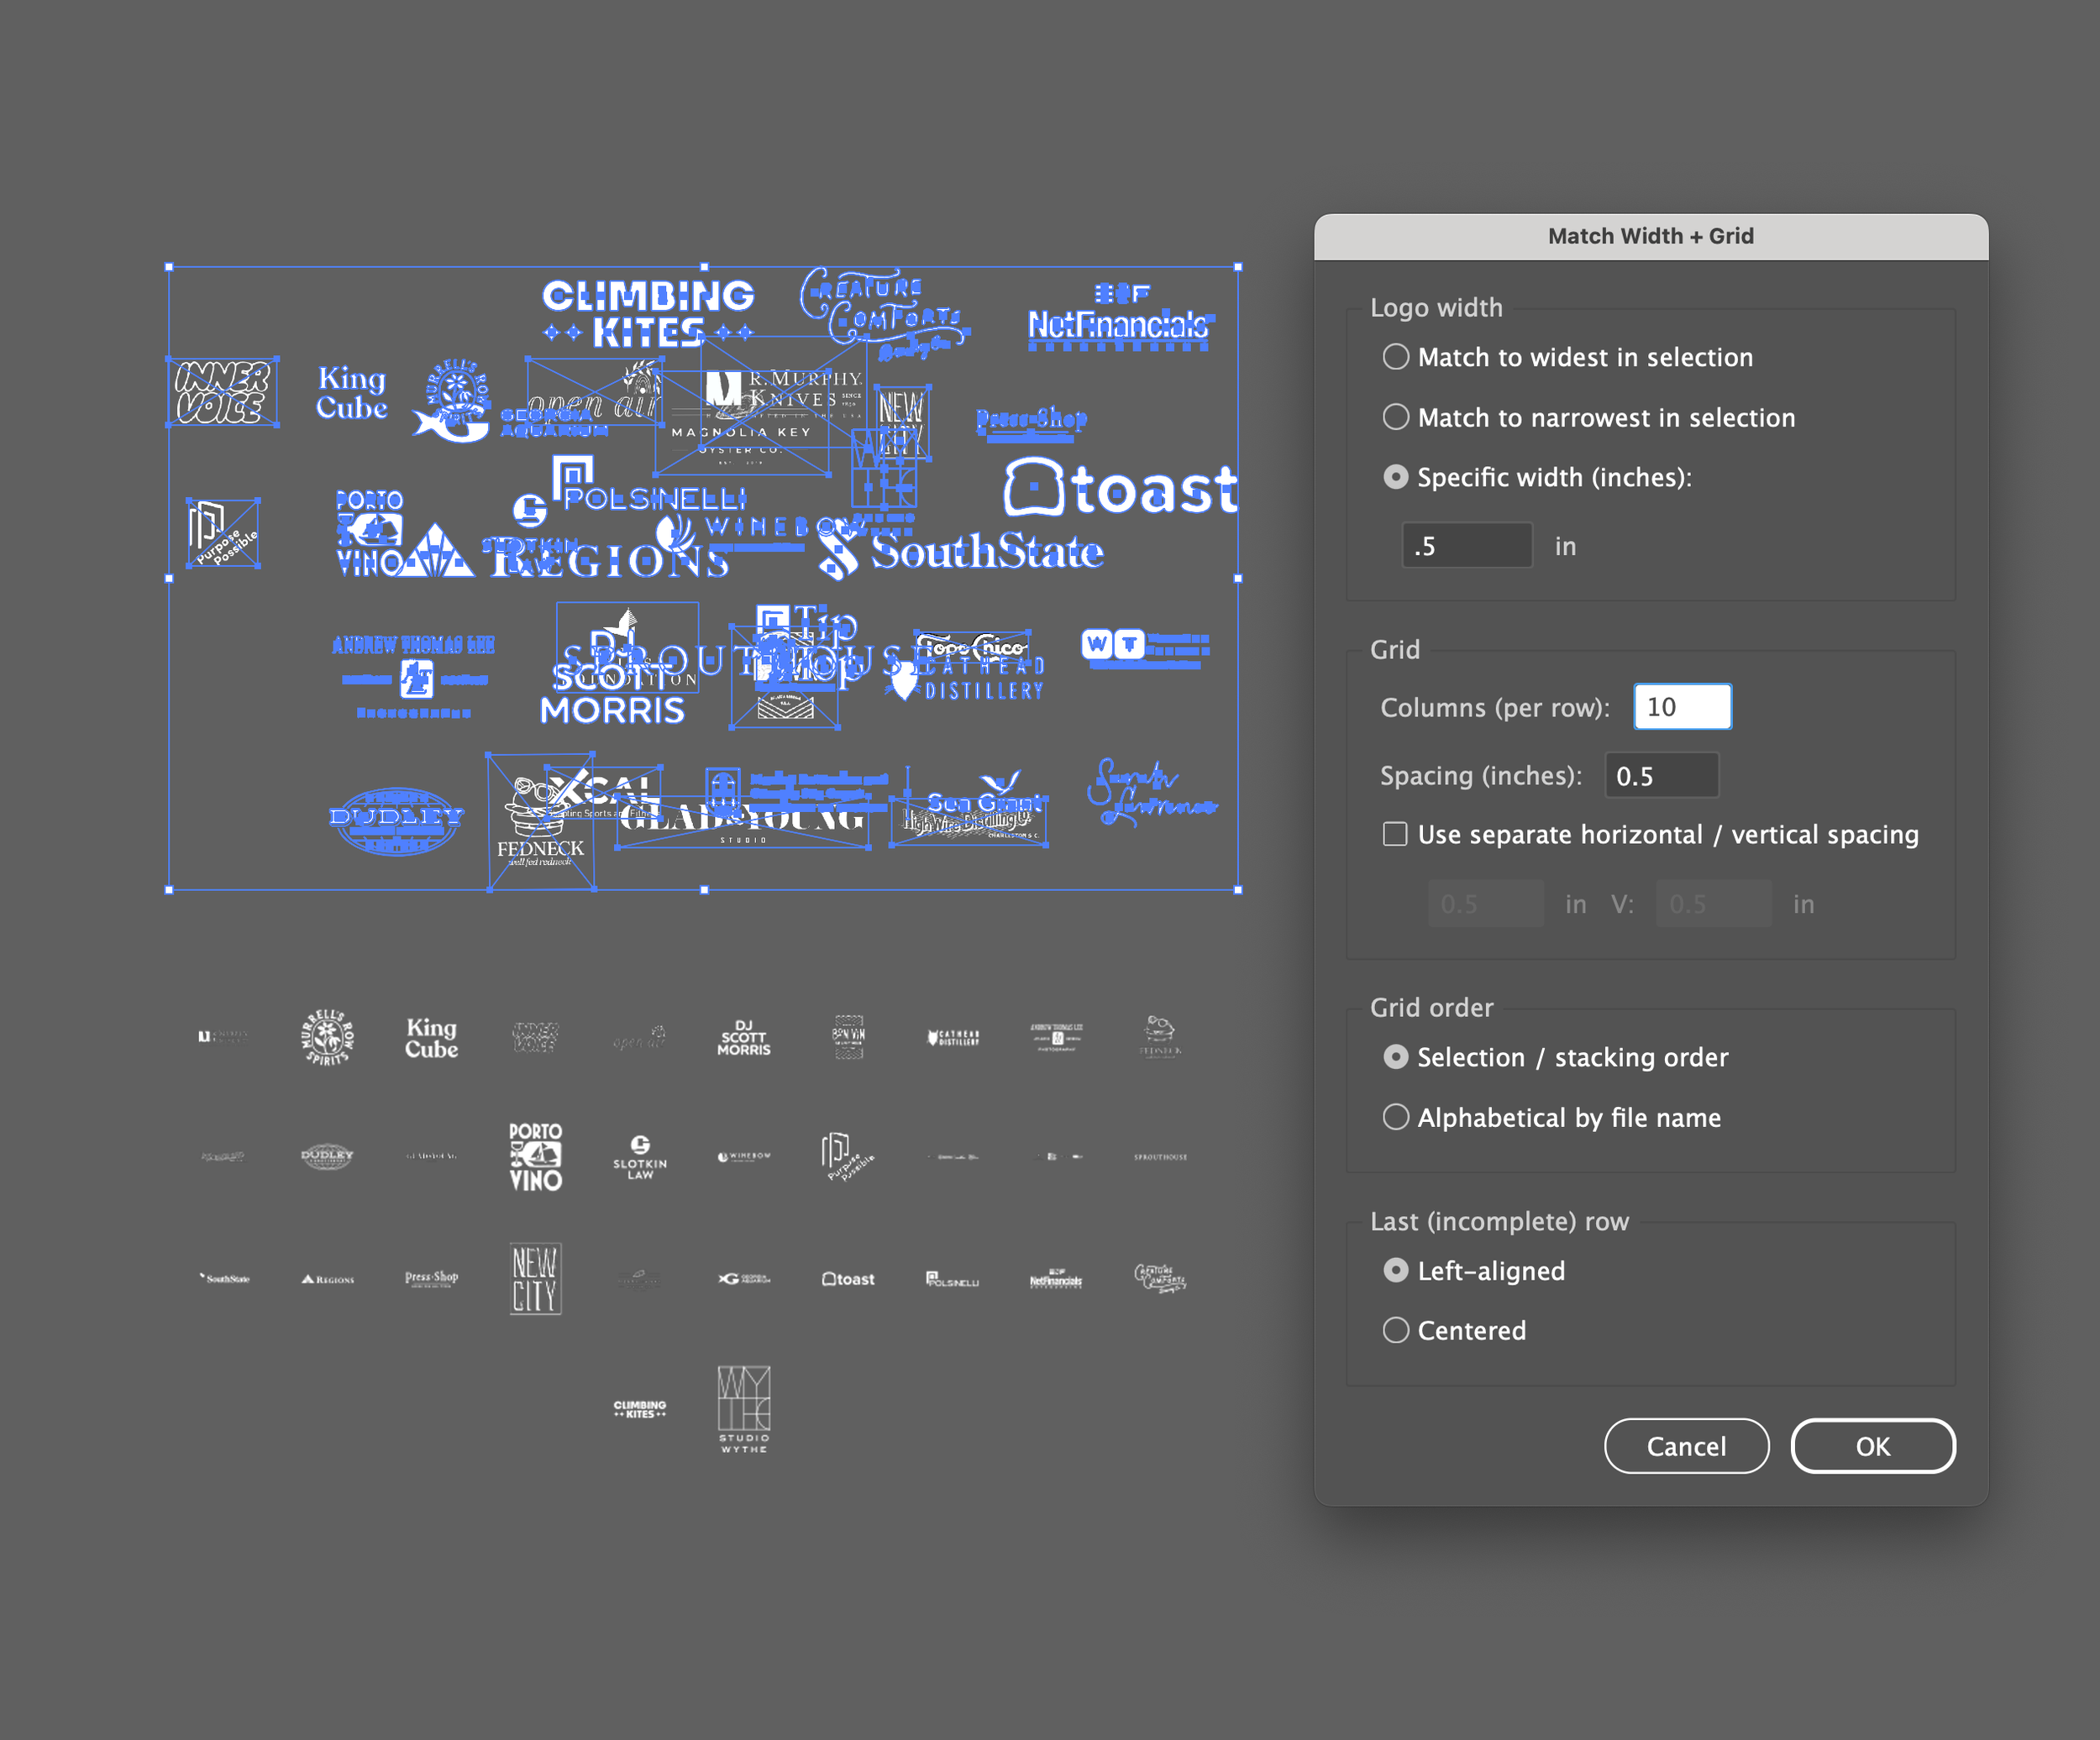The height and width of the screenshot is (1740, 2100).
Task: Confirm the dialog with OK
Action: click(x=1873, y=1446)
